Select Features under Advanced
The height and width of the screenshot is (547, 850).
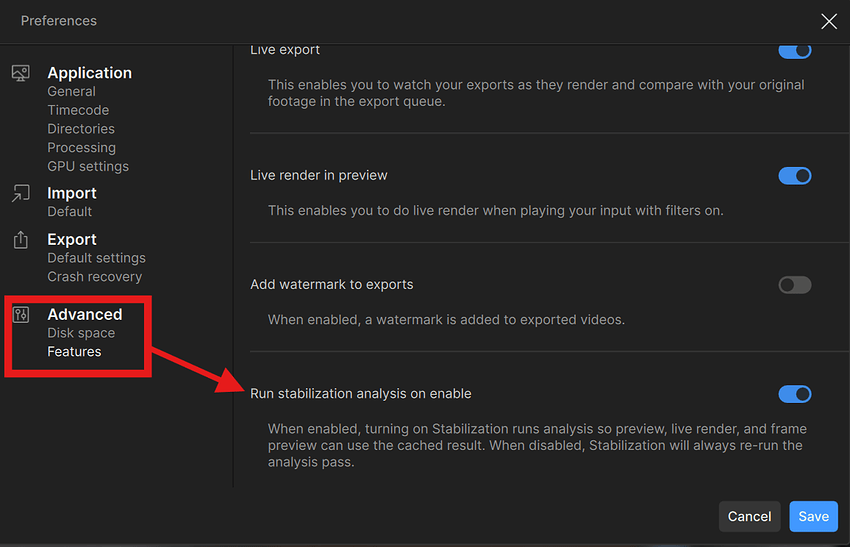(74, 352)
